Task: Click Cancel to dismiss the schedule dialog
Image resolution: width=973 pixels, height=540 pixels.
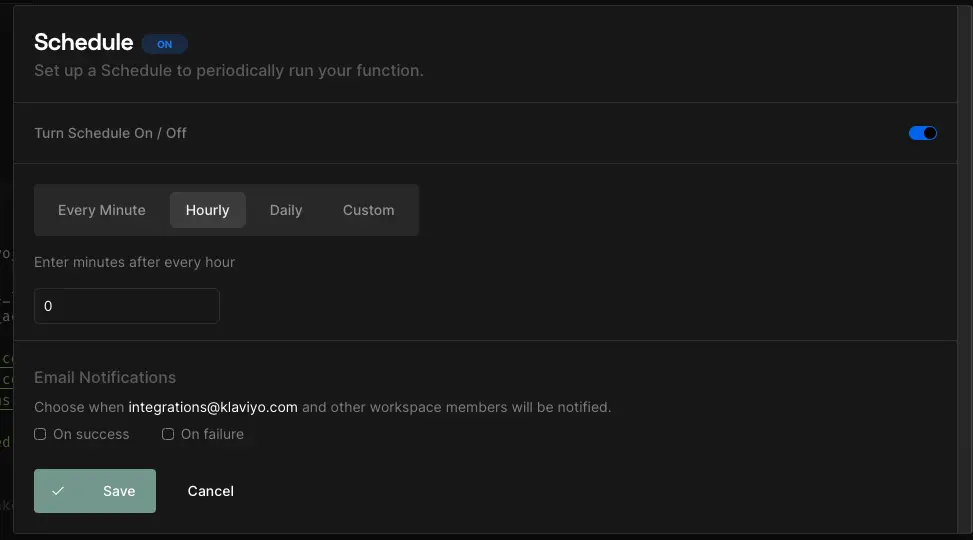Action: [211, 491]
